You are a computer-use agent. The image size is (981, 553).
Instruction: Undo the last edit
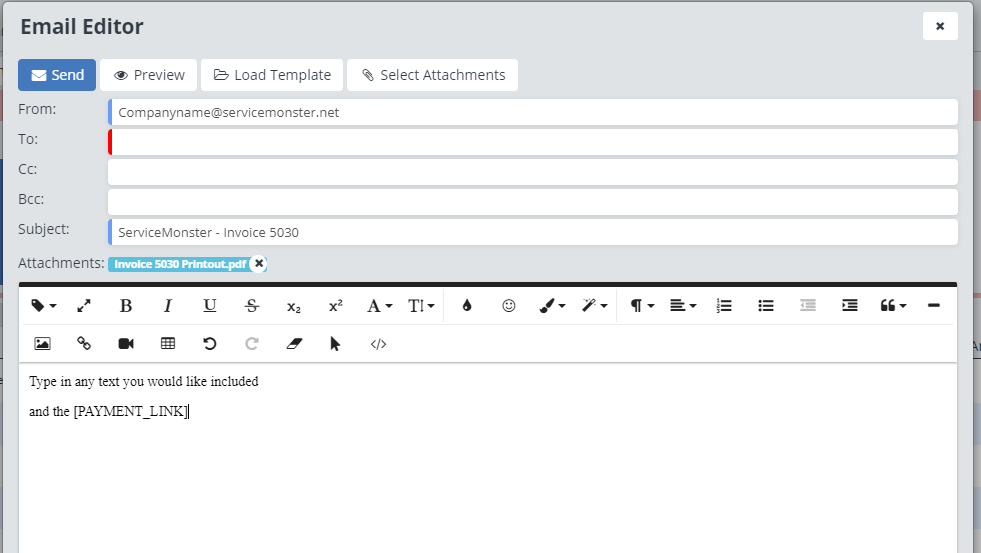pyautogui.click(x=210, y=343)
